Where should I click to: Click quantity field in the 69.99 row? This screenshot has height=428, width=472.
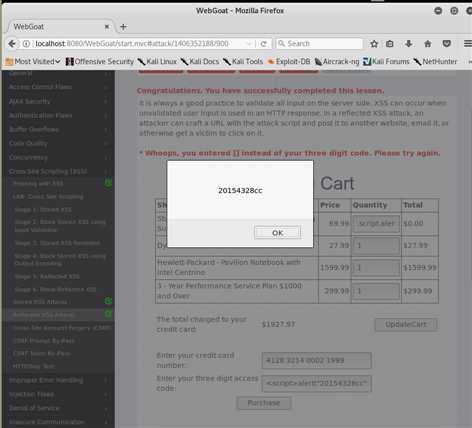point(376,223)
